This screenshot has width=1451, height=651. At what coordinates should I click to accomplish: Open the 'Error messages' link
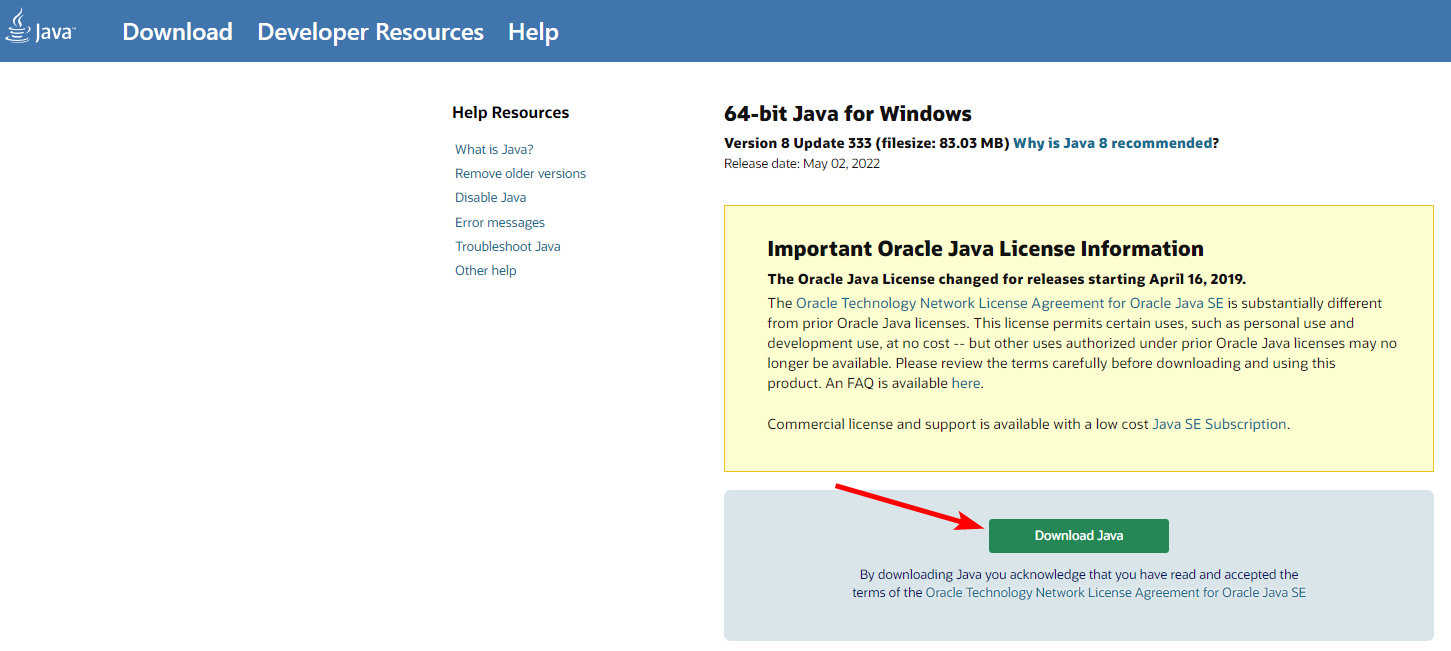(x=500, y=222)
